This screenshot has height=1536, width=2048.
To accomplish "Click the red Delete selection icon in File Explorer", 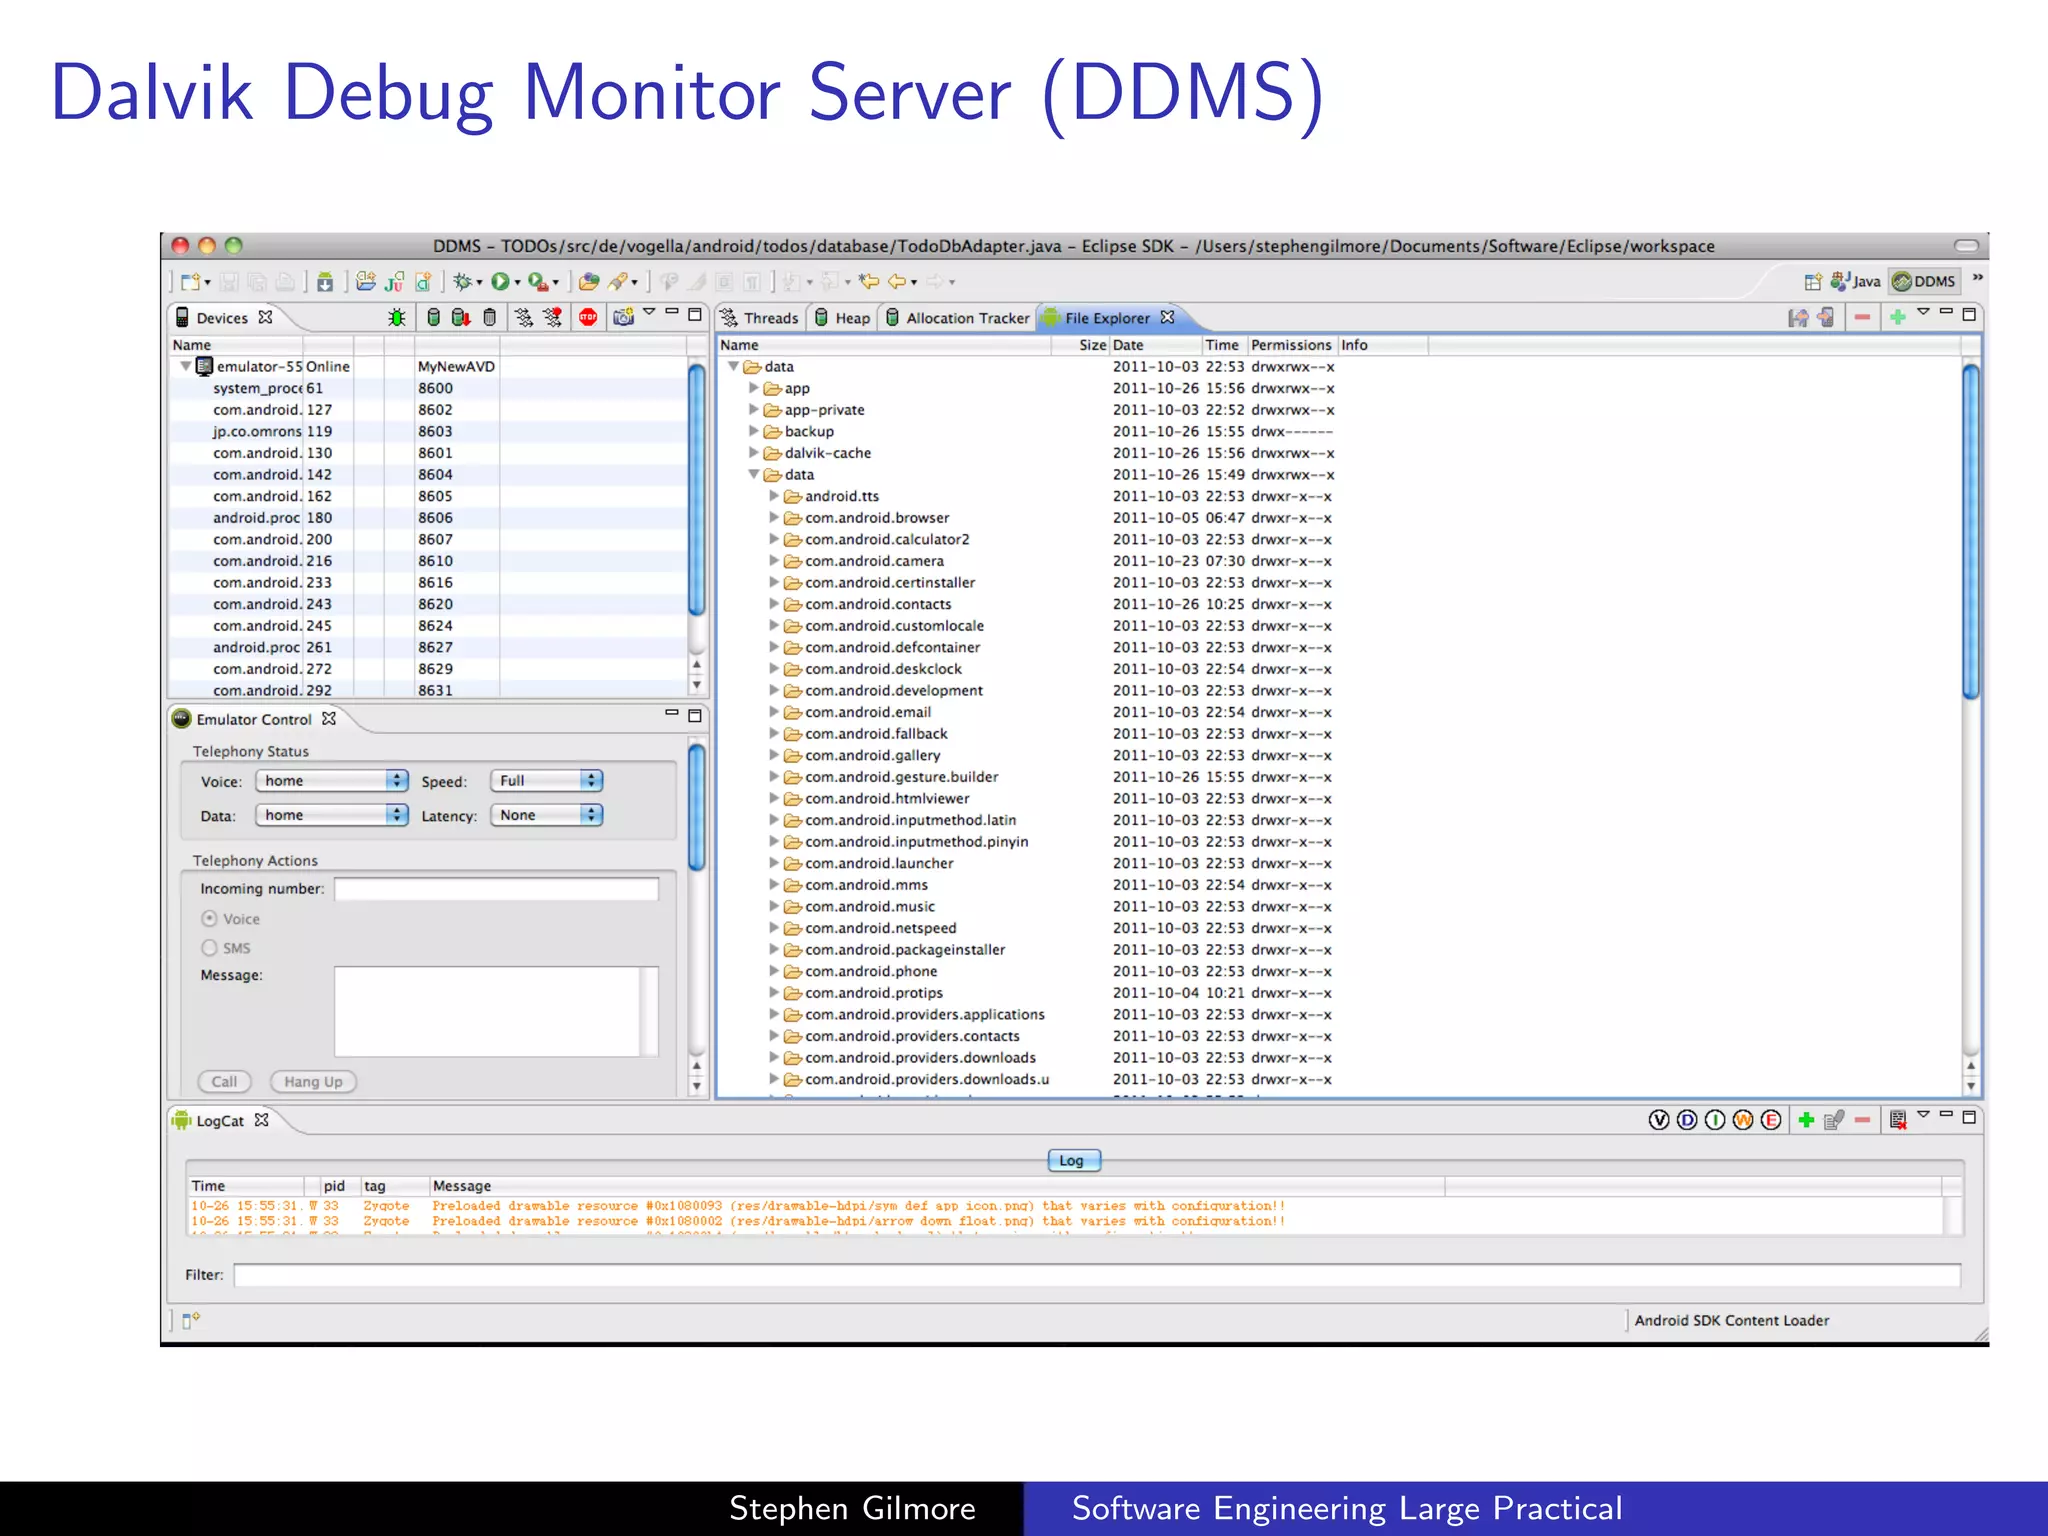I will (1862, 318).
